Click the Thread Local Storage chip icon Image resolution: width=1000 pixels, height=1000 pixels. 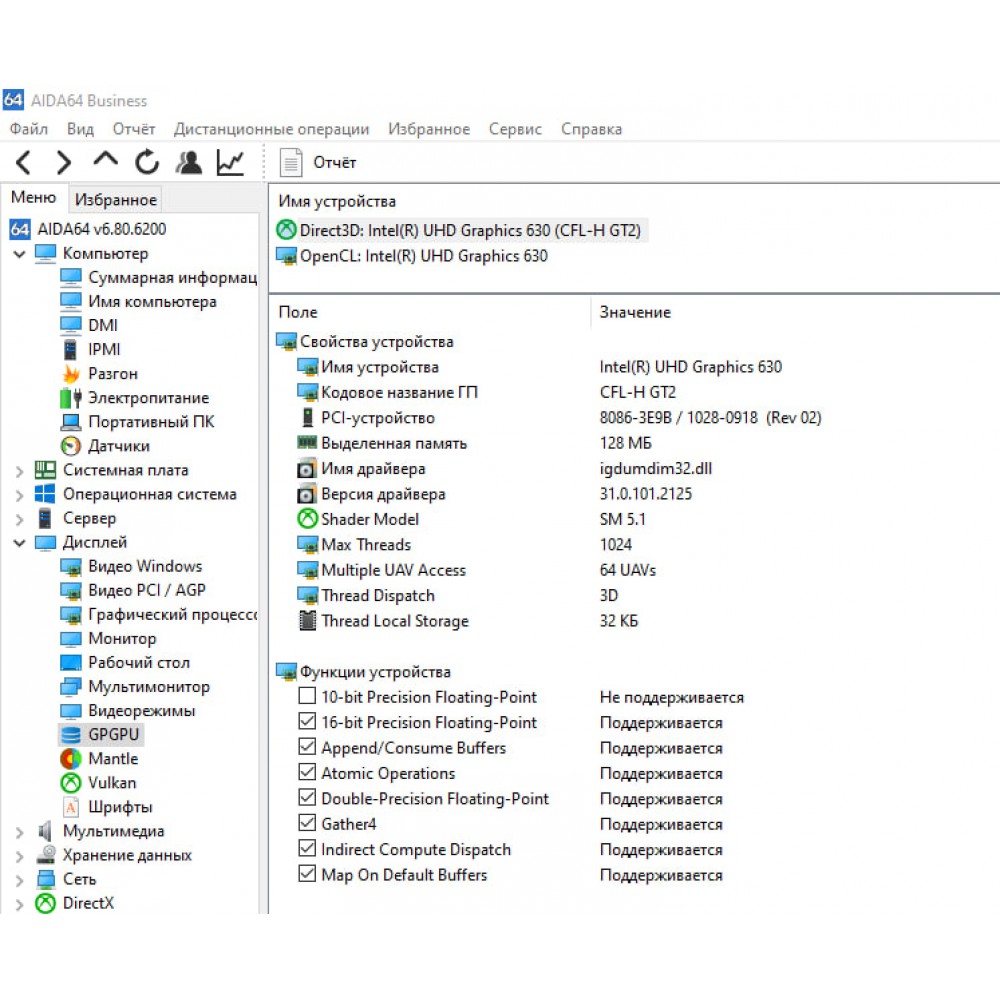pyautogui.click(x=307, y=621)
